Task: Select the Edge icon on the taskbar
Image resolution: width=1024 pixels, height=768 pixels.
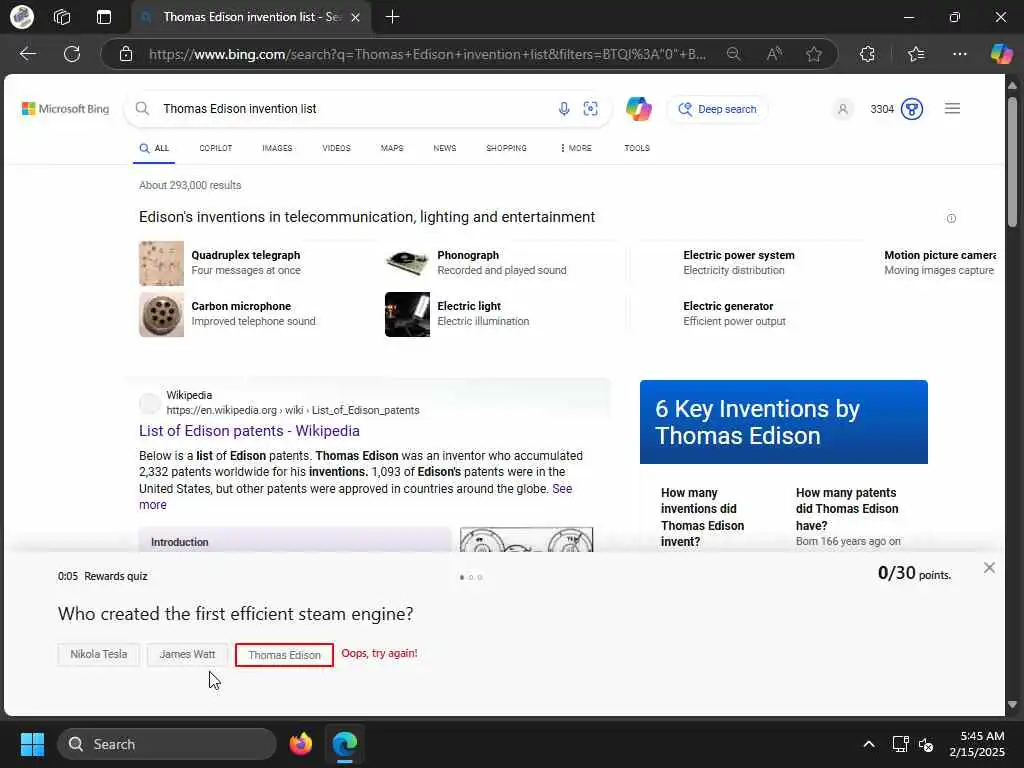Action: coord(345,744)
